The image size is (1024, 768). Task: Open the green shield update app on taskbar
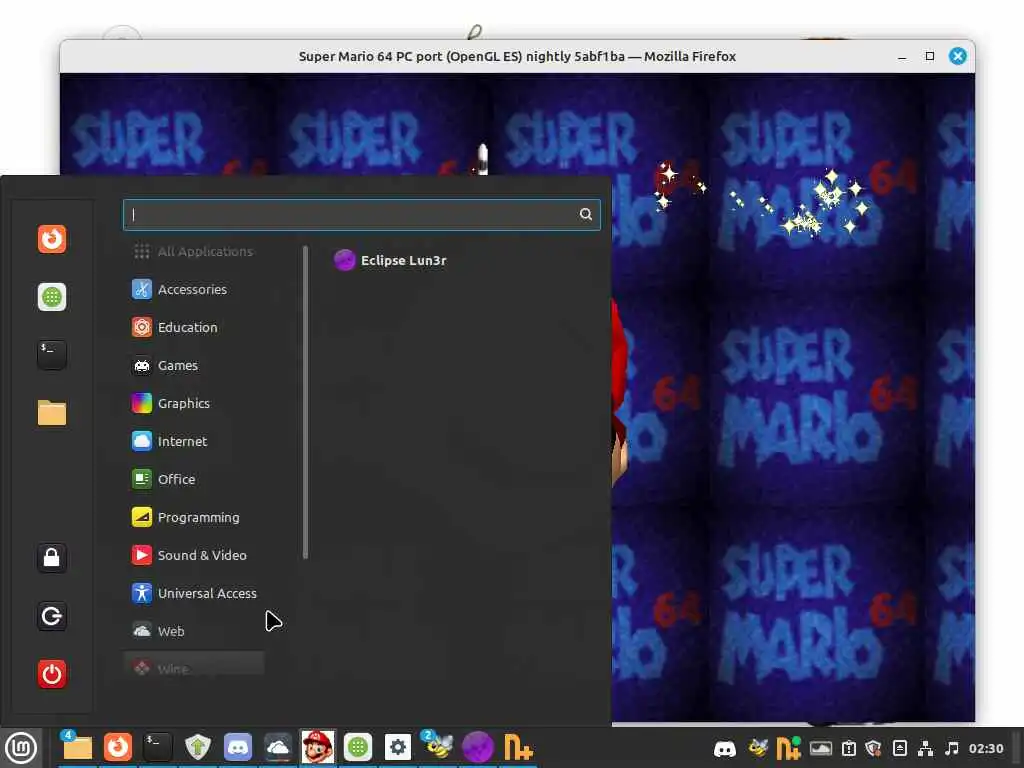pyautogui.click(x=197, y=747)
